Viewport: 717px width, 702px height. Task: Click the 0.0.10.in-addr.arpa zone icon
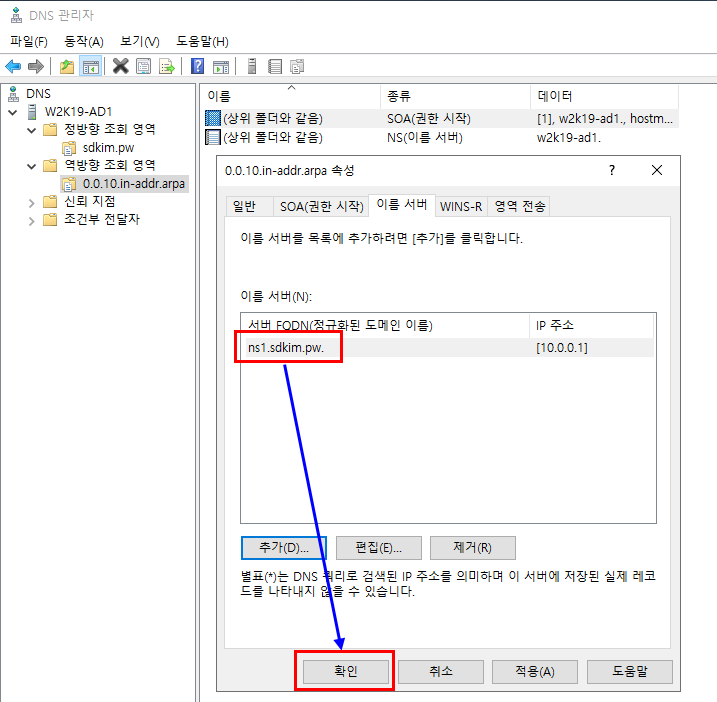69,183
